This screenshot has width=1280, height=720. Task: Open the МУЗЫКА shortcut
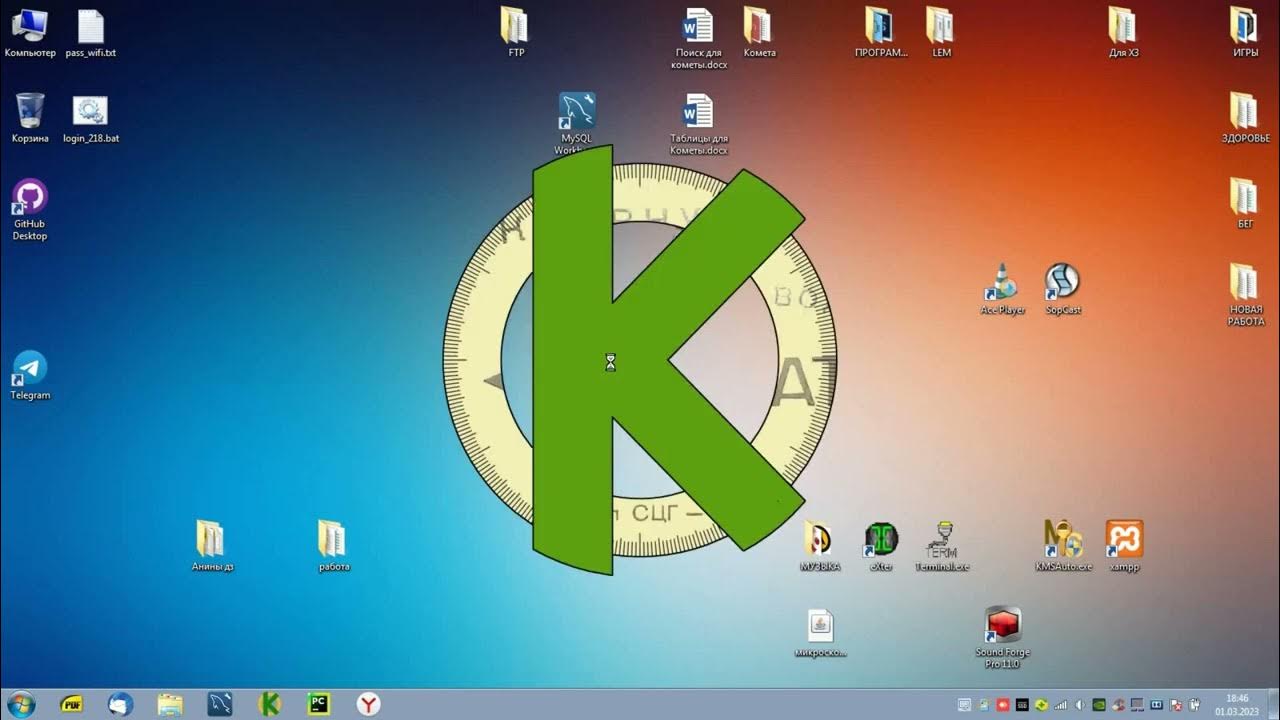coord(819,546)
